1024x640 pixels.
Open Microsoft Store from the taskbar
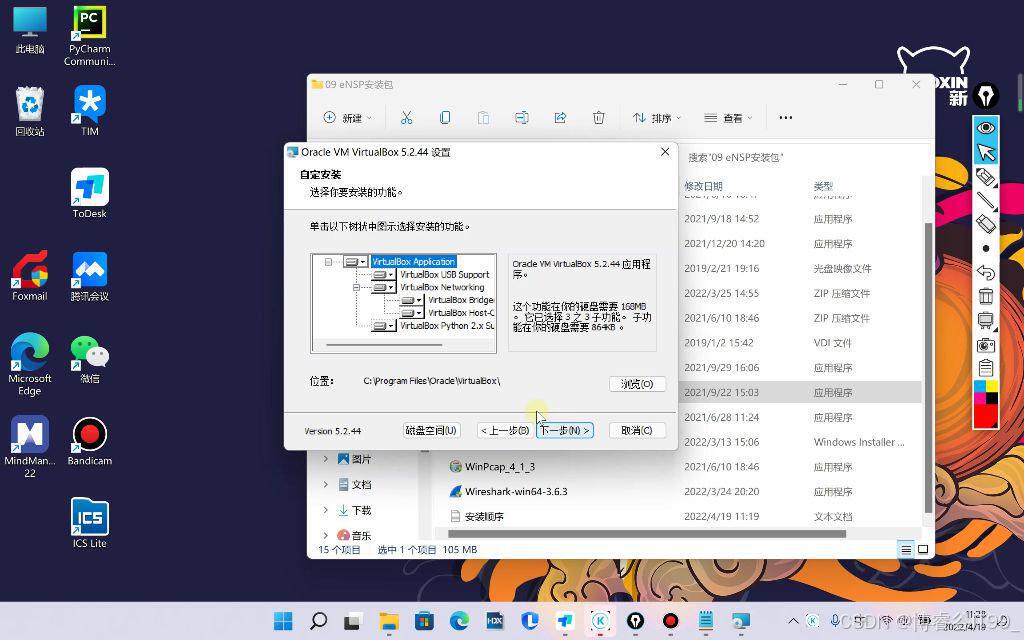(x=424, y=621)
